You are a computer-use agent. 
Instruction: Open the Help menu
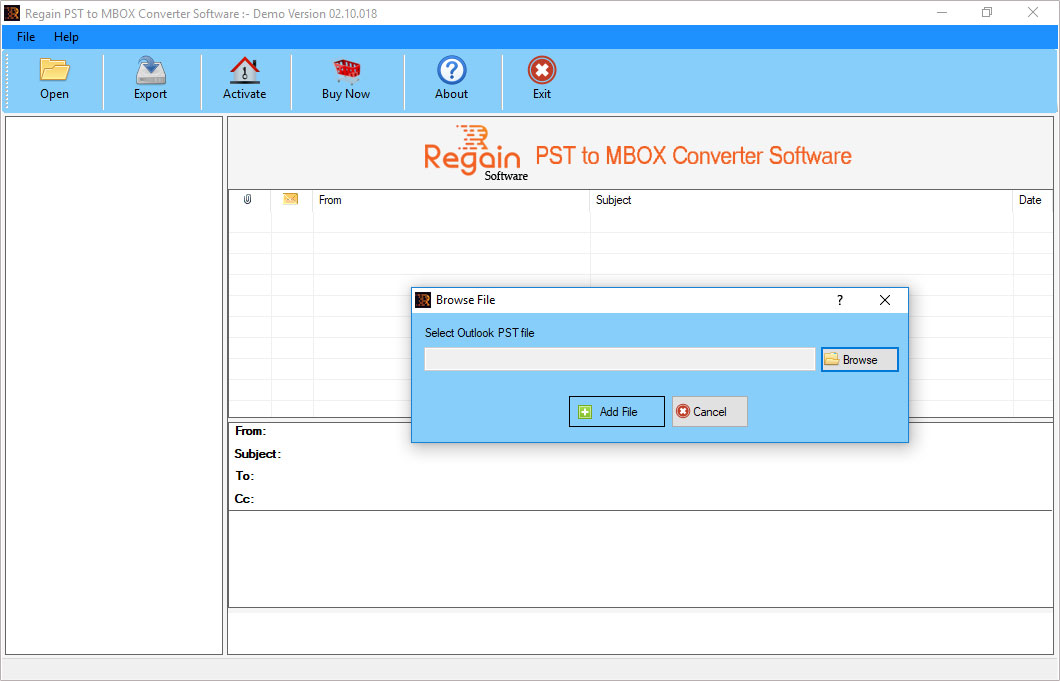[x=66, y=37]
